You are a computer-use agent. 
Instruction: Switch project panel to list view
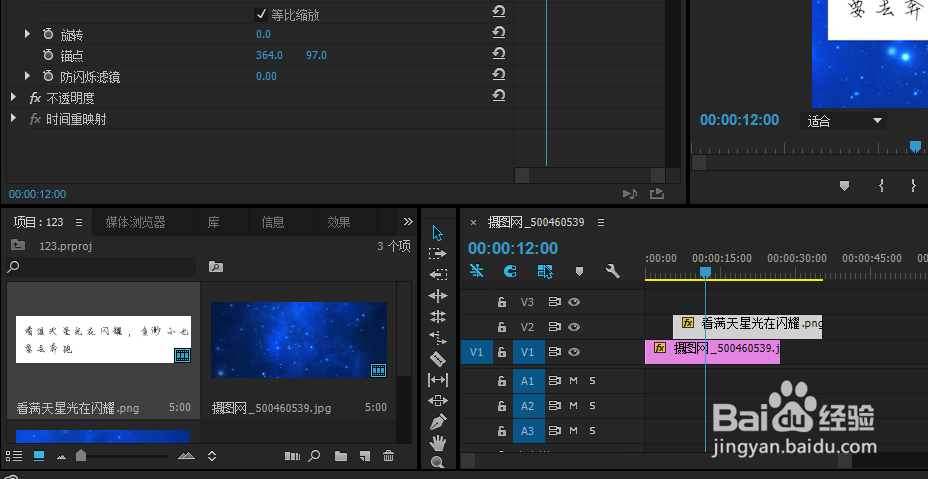click(x=14, y=456)
